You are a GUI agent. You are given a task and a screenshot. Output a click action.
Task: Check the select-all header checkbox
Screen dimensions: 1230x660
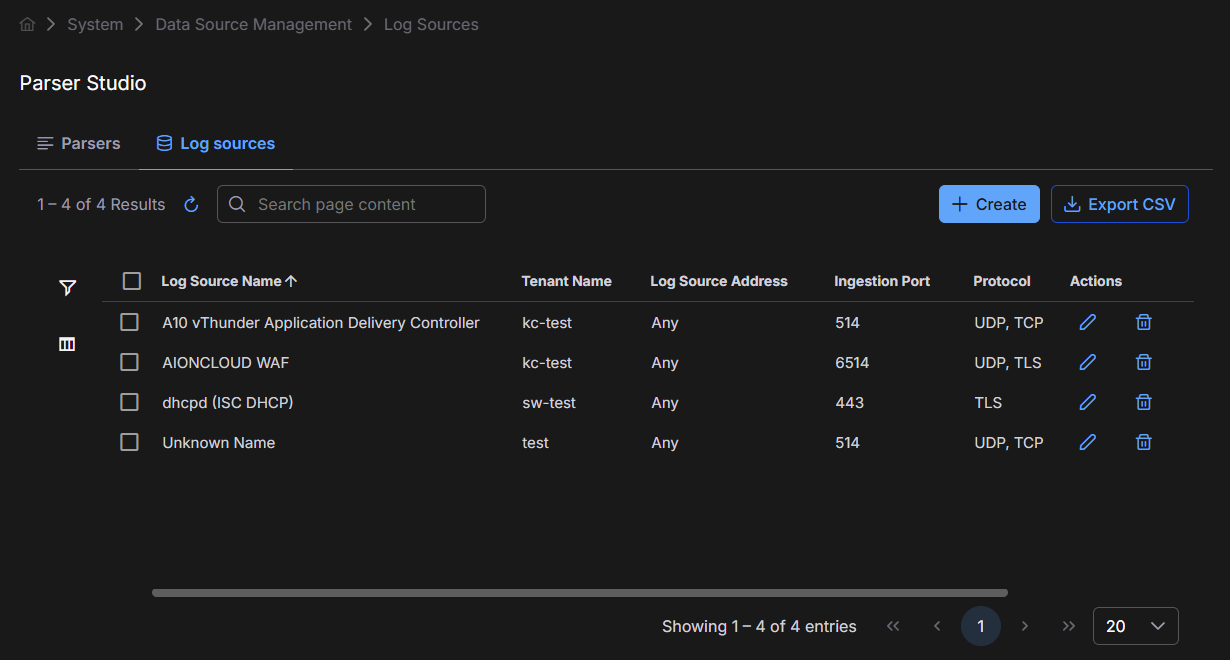click(x=132, y=281)
